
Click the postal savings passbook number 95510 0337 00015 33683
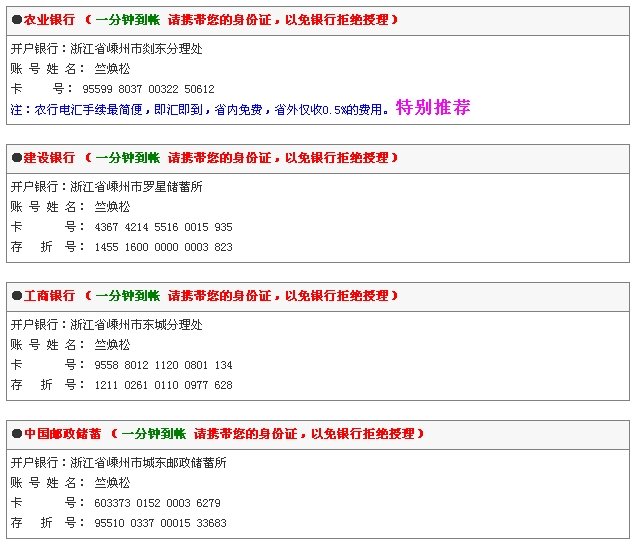coord(160,523)
